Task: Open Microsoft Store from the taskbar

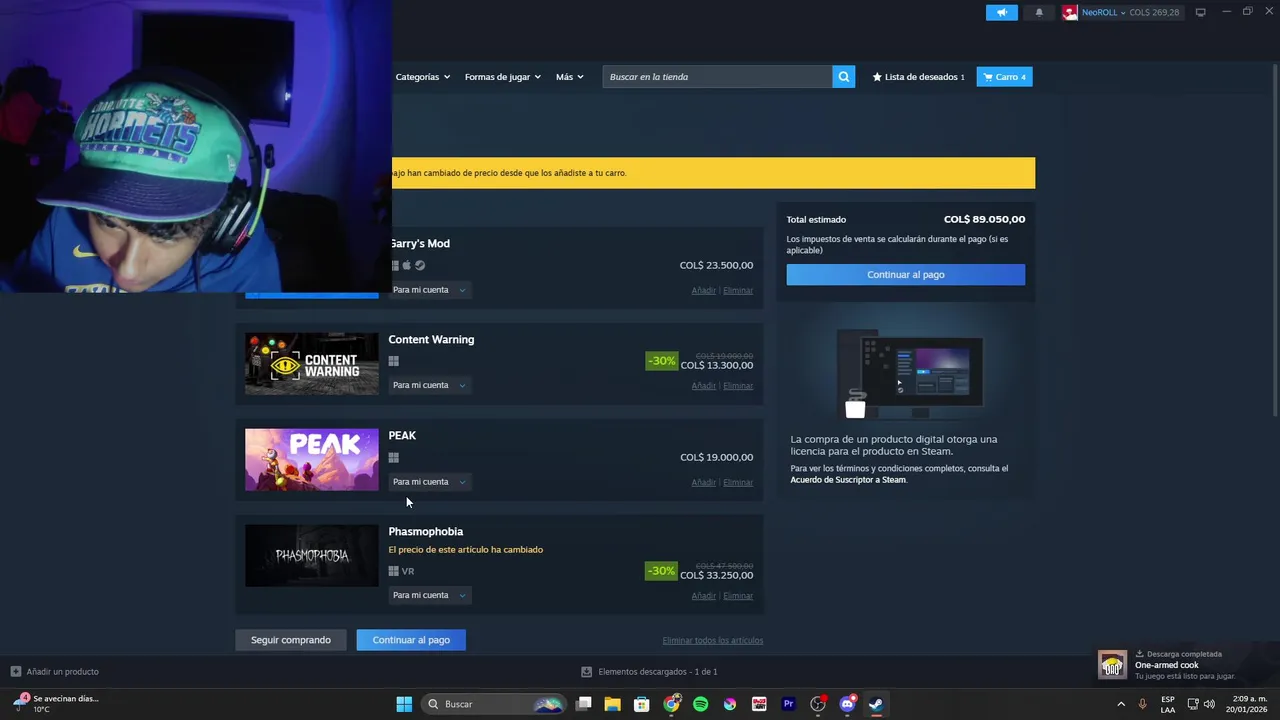Action: 642,704
